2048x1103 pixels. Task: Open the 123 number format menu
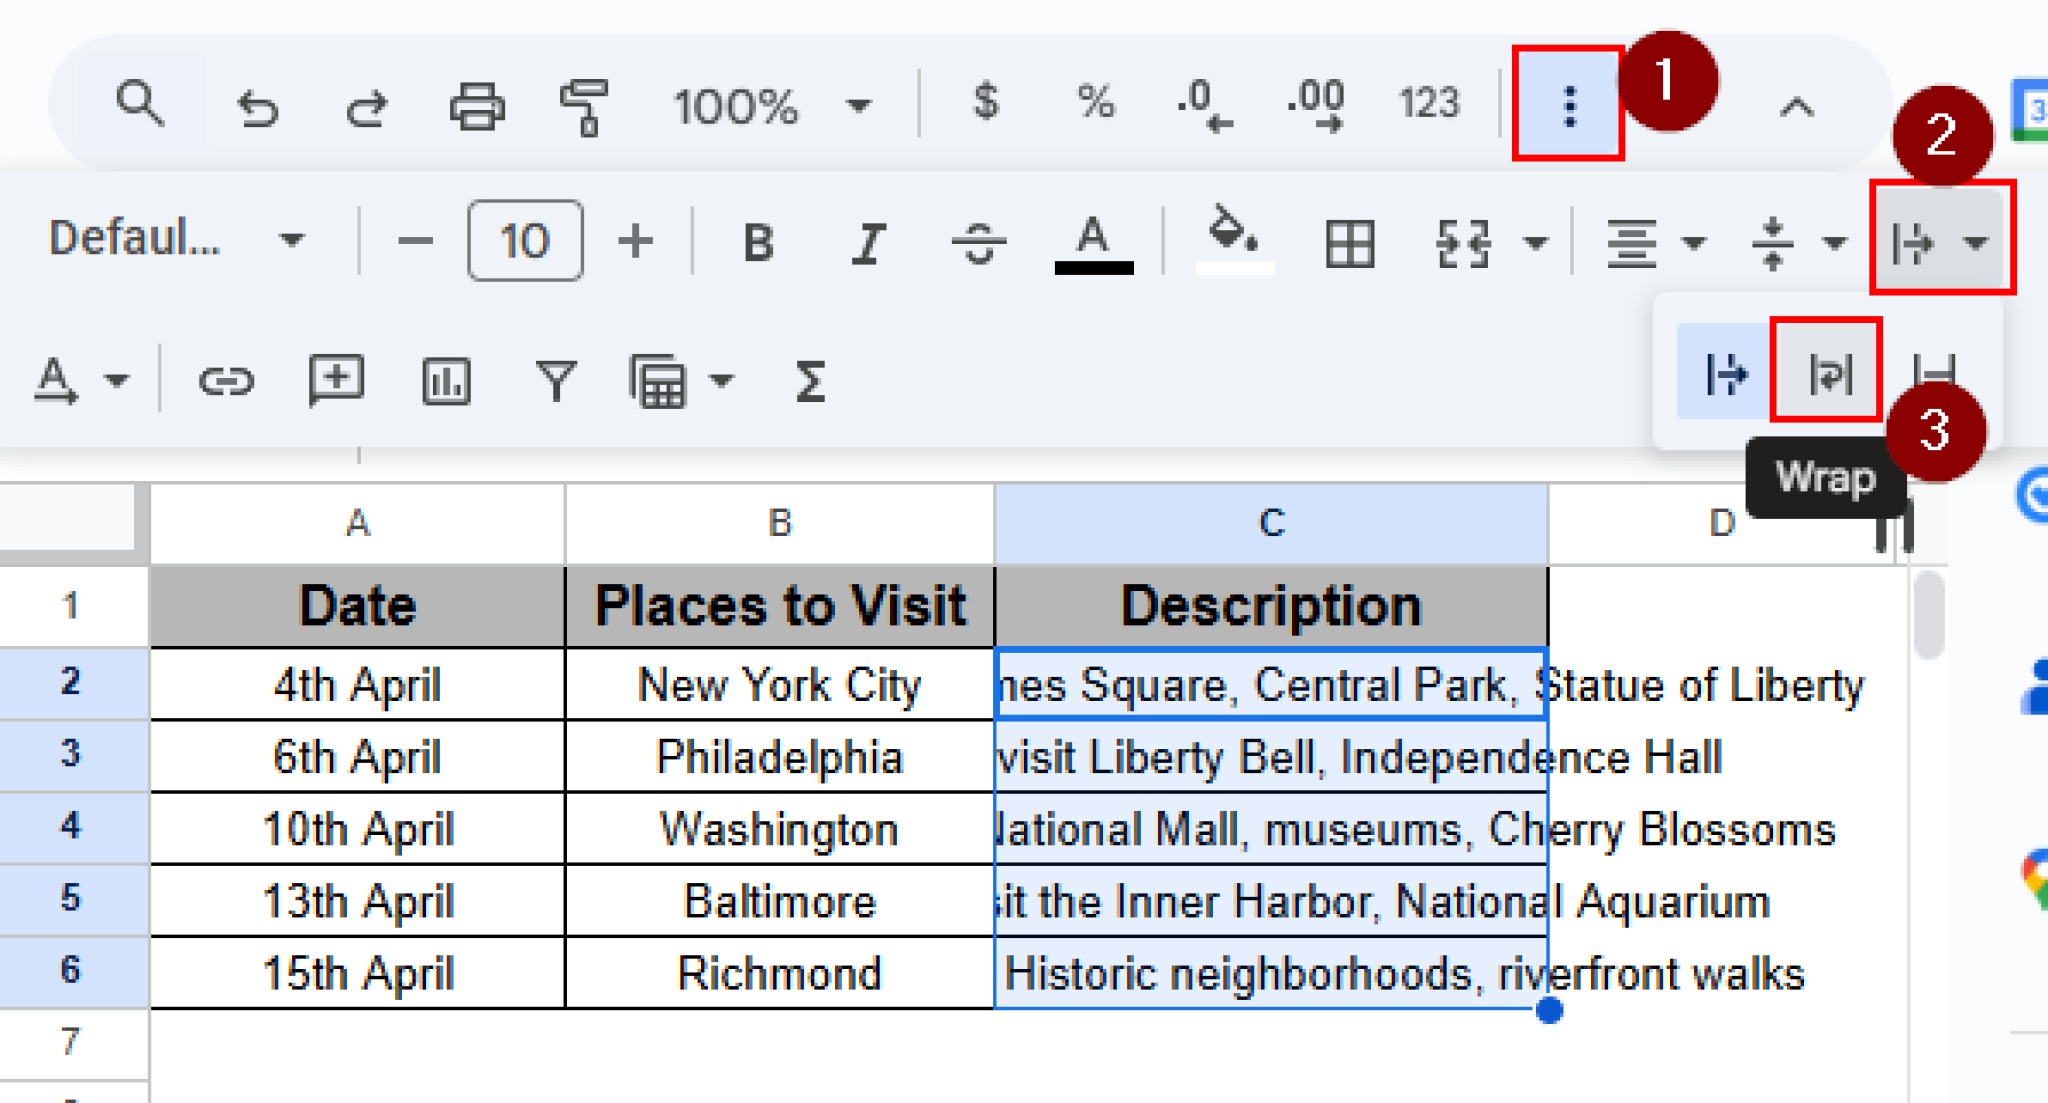pyautogui.click(x=1428, y=103)
